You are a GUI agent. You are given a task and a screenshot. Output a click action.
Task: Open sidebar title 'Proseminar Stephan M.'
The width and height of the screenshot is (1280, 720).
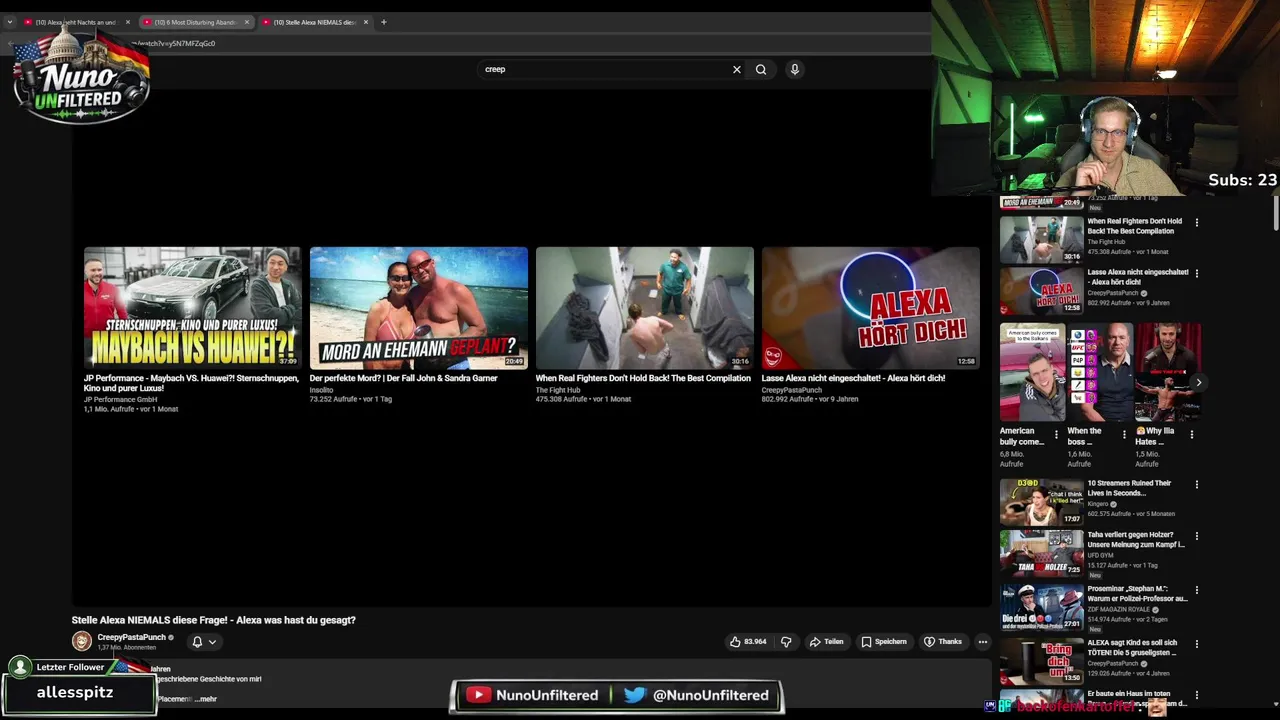pyautogui.click(x=1137, y=594)
